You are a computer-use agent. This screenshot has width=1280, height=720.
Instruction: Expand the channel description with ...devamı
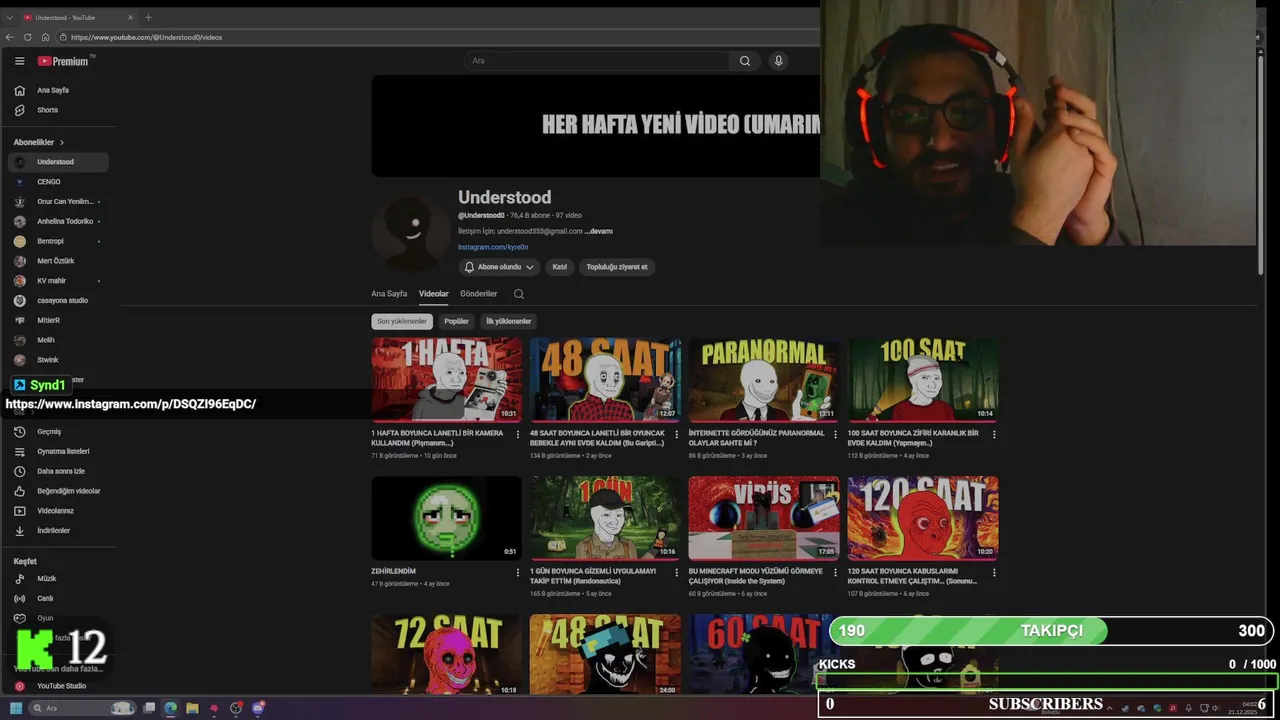(599, 231)
